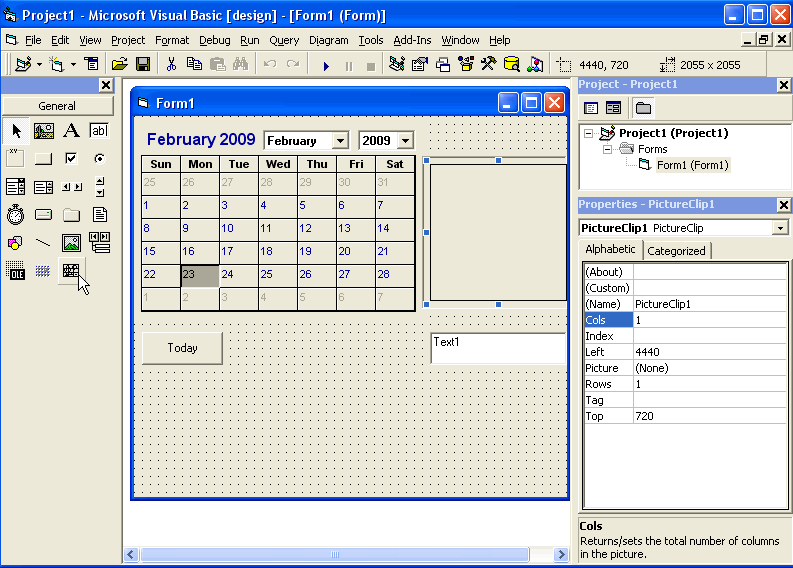Viewport: 793px width, 568px height.
Task: Open Add Standard EXE Project dropdown arrow
Action: pyautogui.click(x=39, y=64)
